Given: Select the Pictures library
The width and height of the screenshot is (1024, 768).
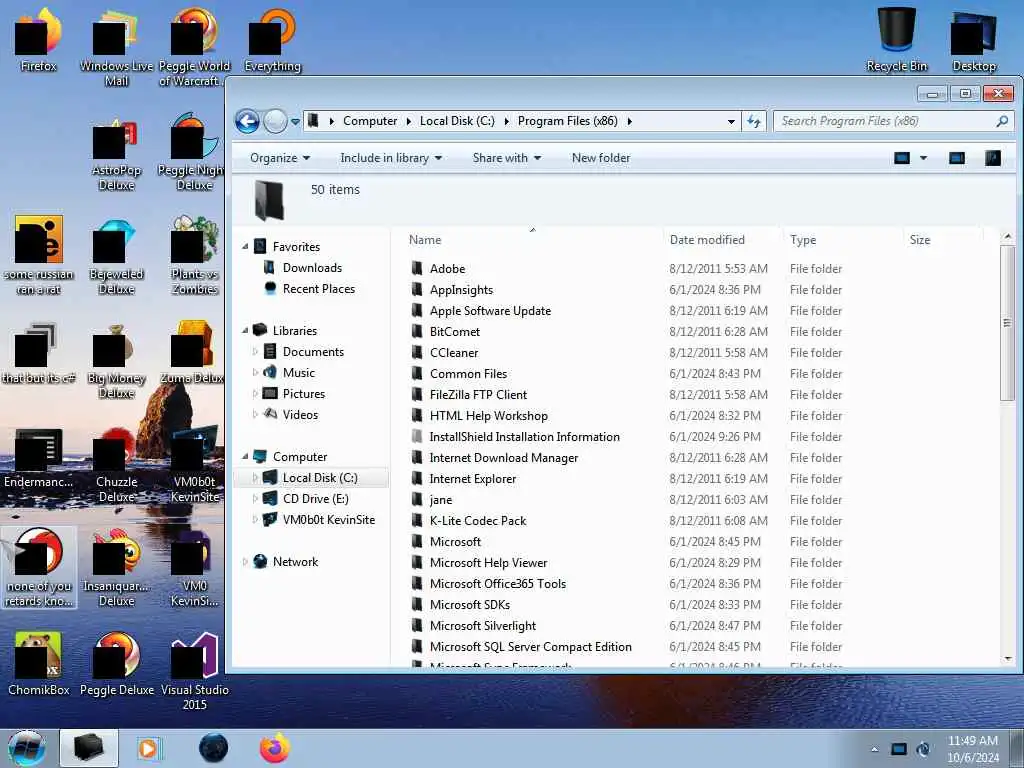Looking at the screenshot, I should [304, 394].
